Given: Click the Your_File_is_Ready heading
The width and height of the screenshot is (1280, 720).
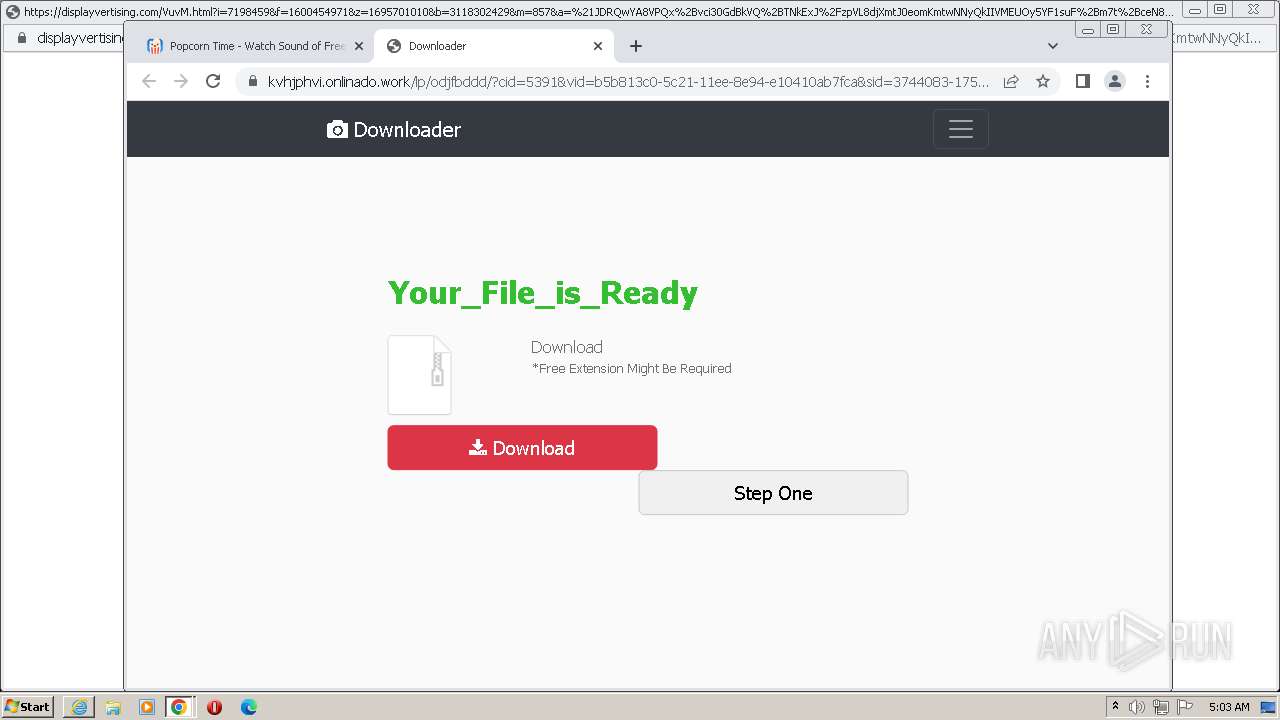Looking at the screenshot, I should pyautogui.click(x=543, y=292).
